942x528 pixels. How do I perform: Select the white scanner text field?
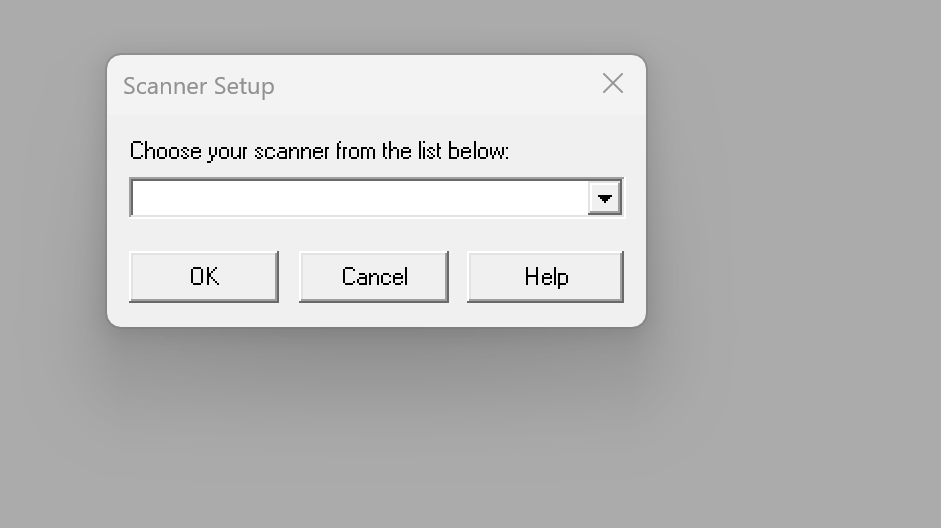(360, 198)
